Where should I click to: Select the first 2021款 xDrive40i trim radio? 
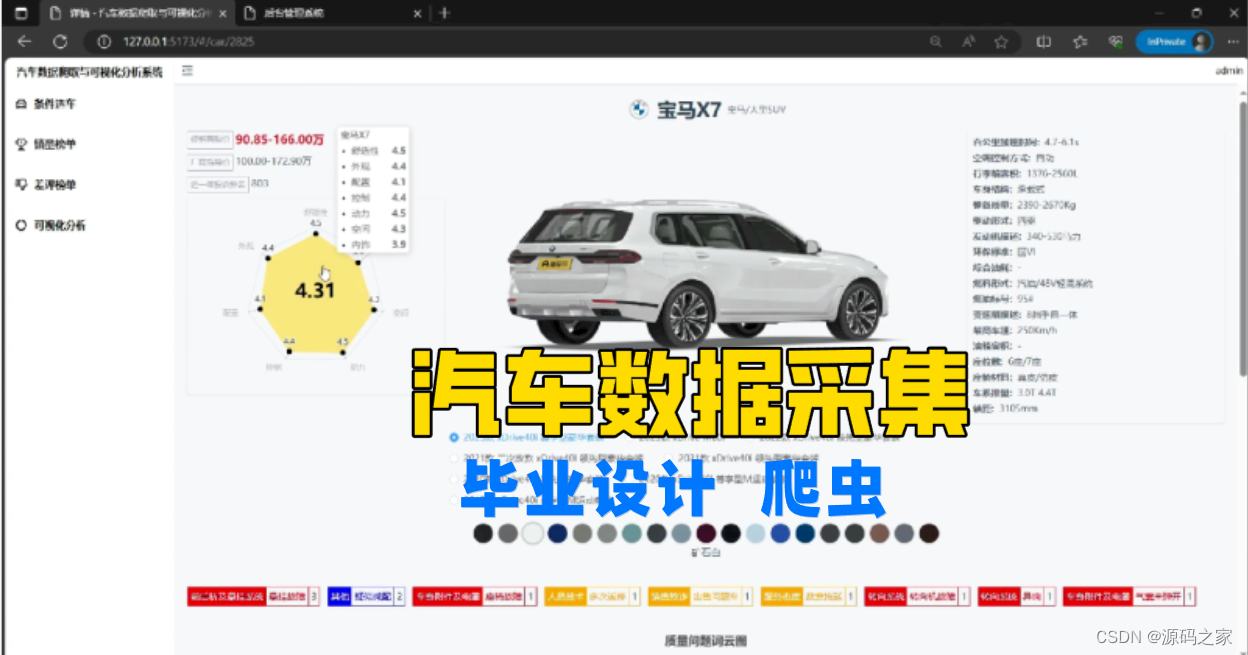455,437
